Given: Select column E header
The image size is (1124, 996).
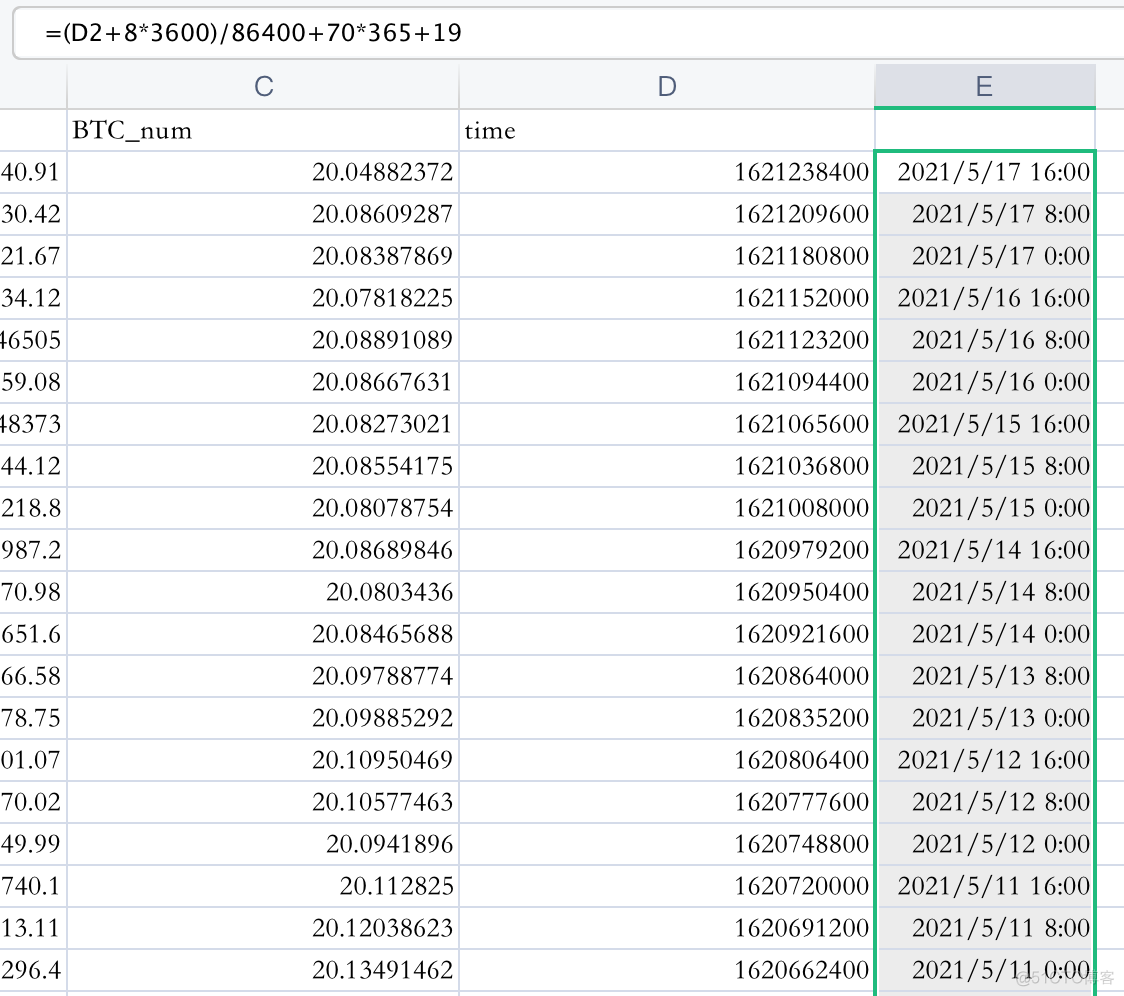Looking at the screenshot, I should point(985,87).
